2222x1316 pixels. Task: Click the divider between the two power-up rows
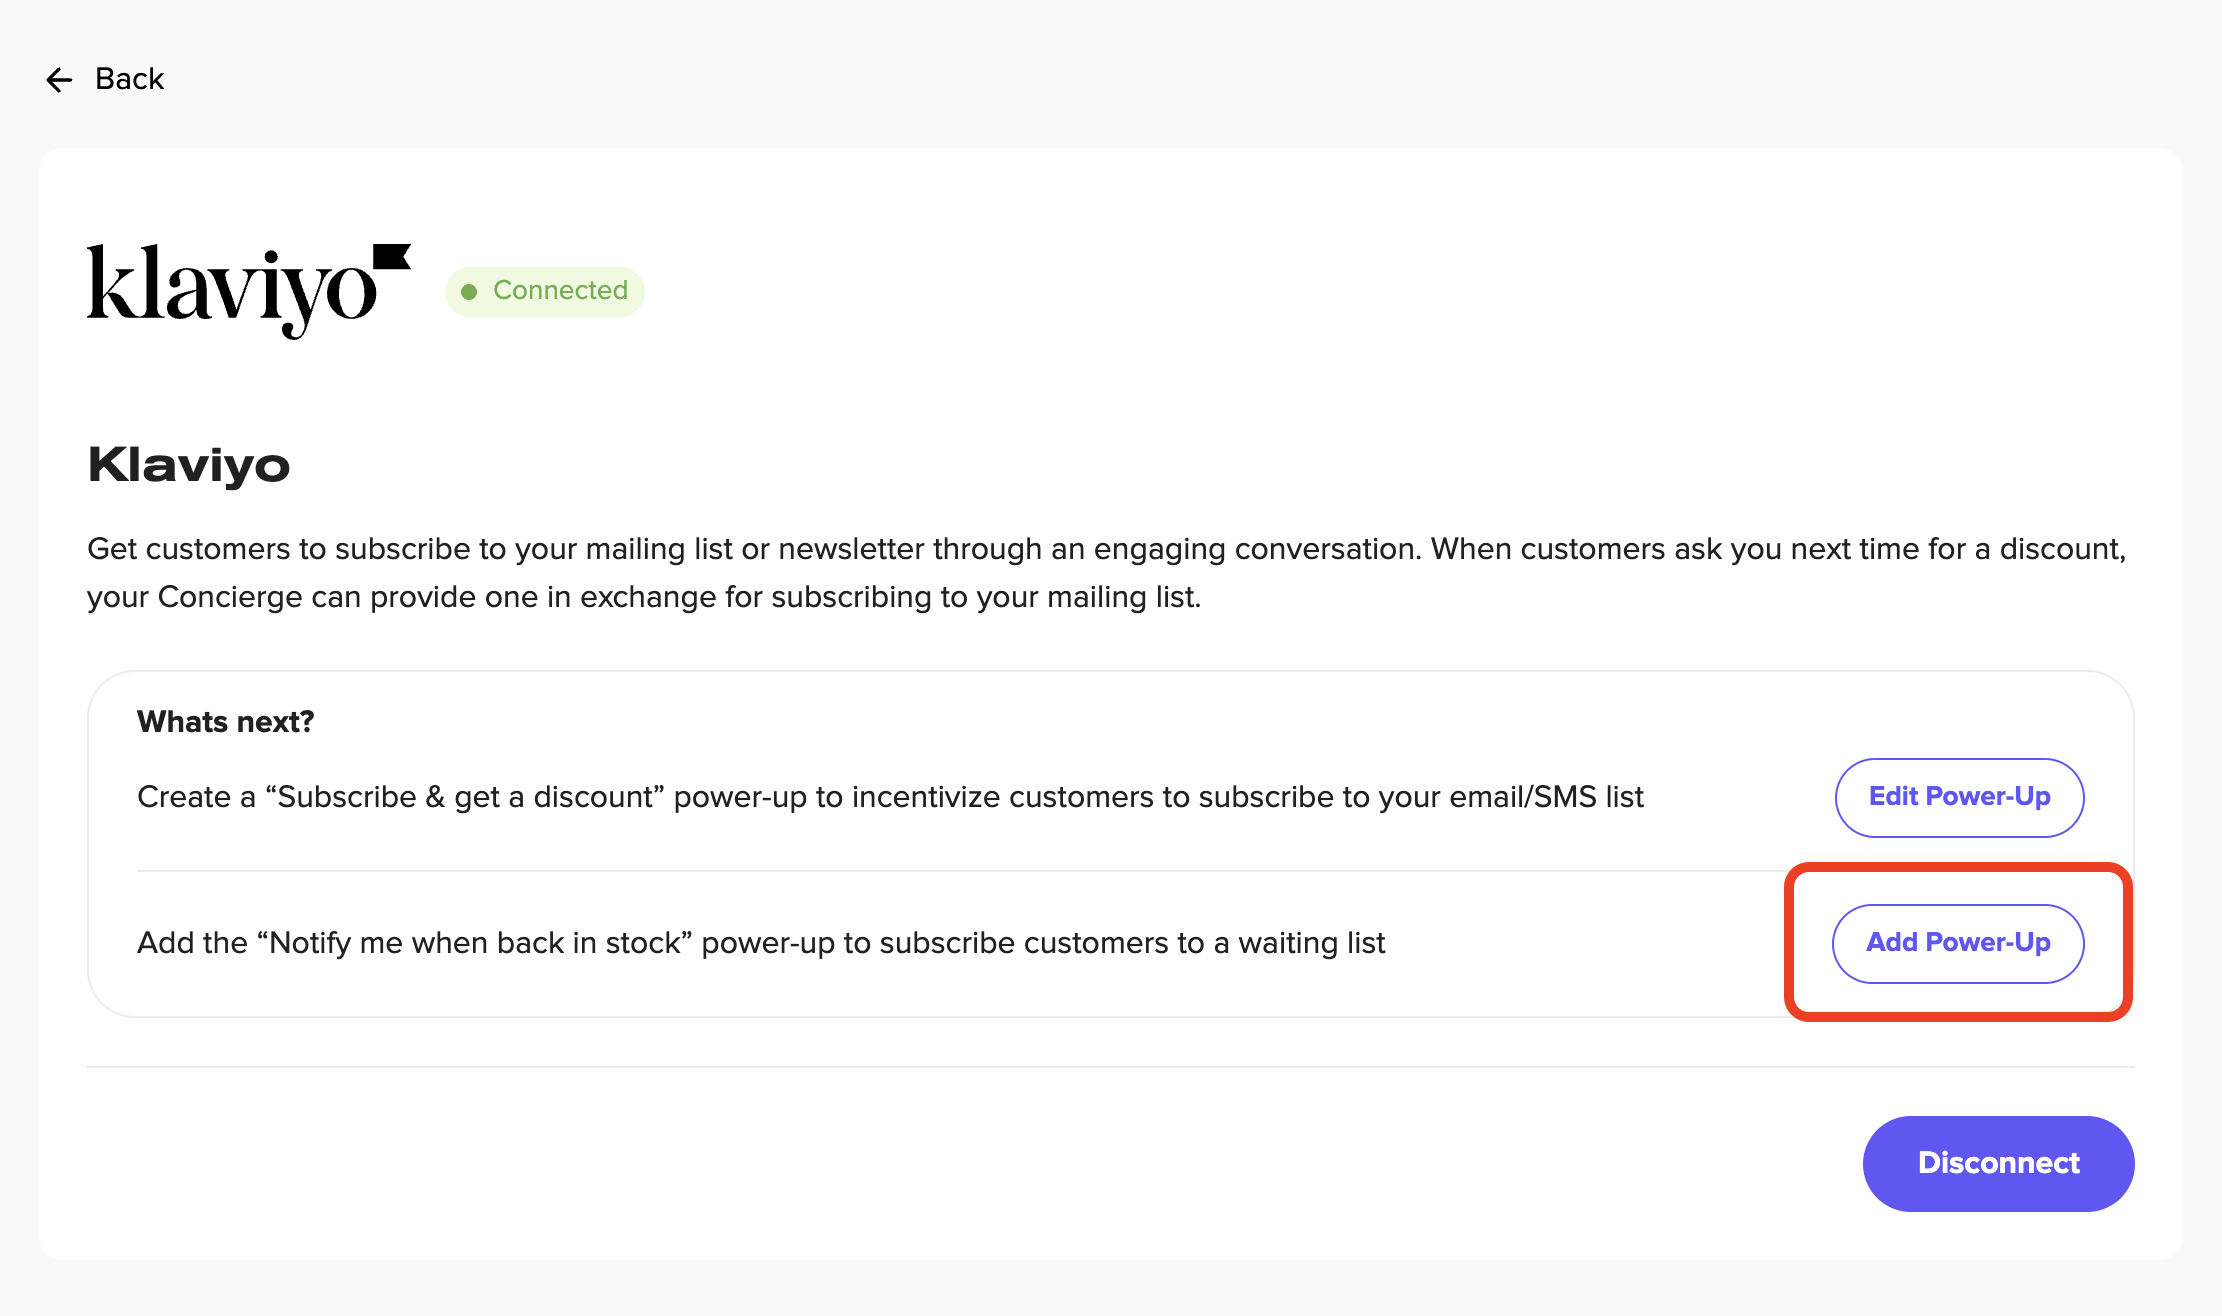tap(961, 871)
